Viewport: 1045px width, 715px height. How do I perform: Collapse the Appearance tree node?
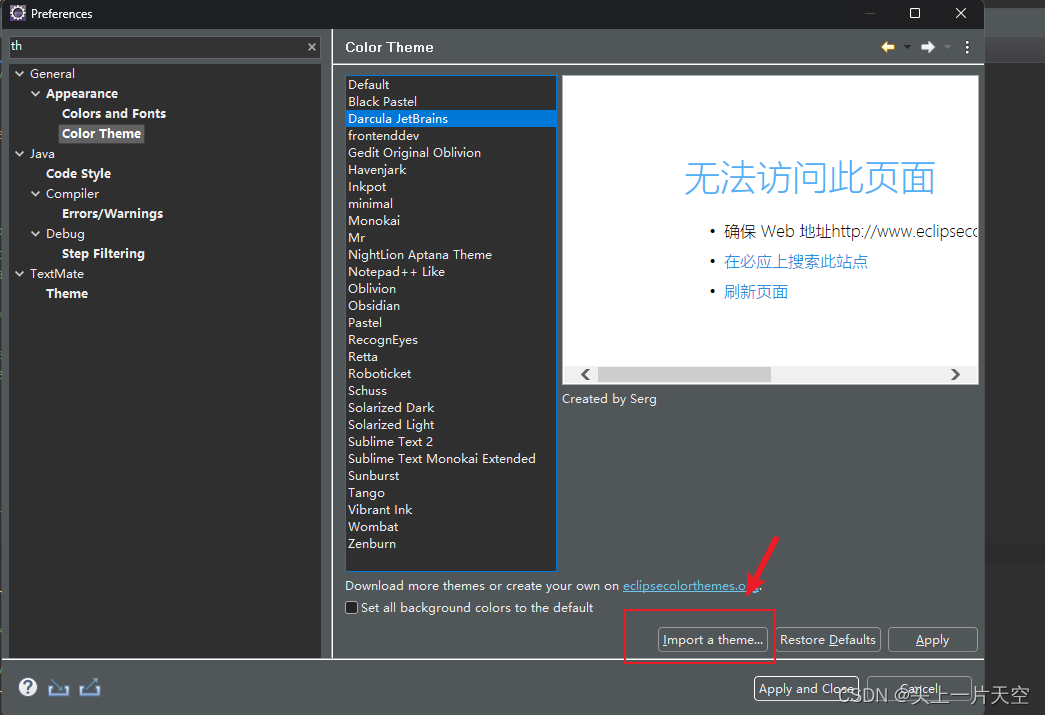(x=35, y=94)
